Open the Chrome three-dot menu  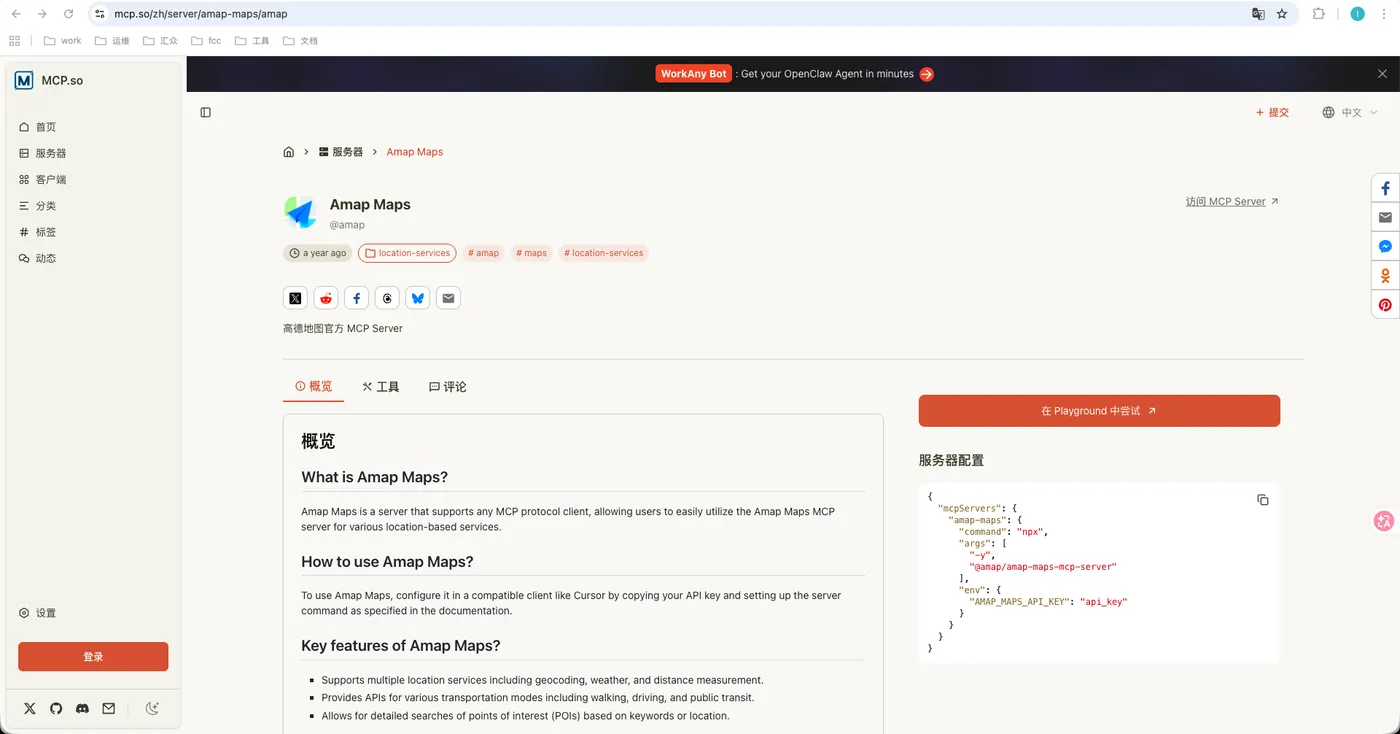(x=1385, y=14)
